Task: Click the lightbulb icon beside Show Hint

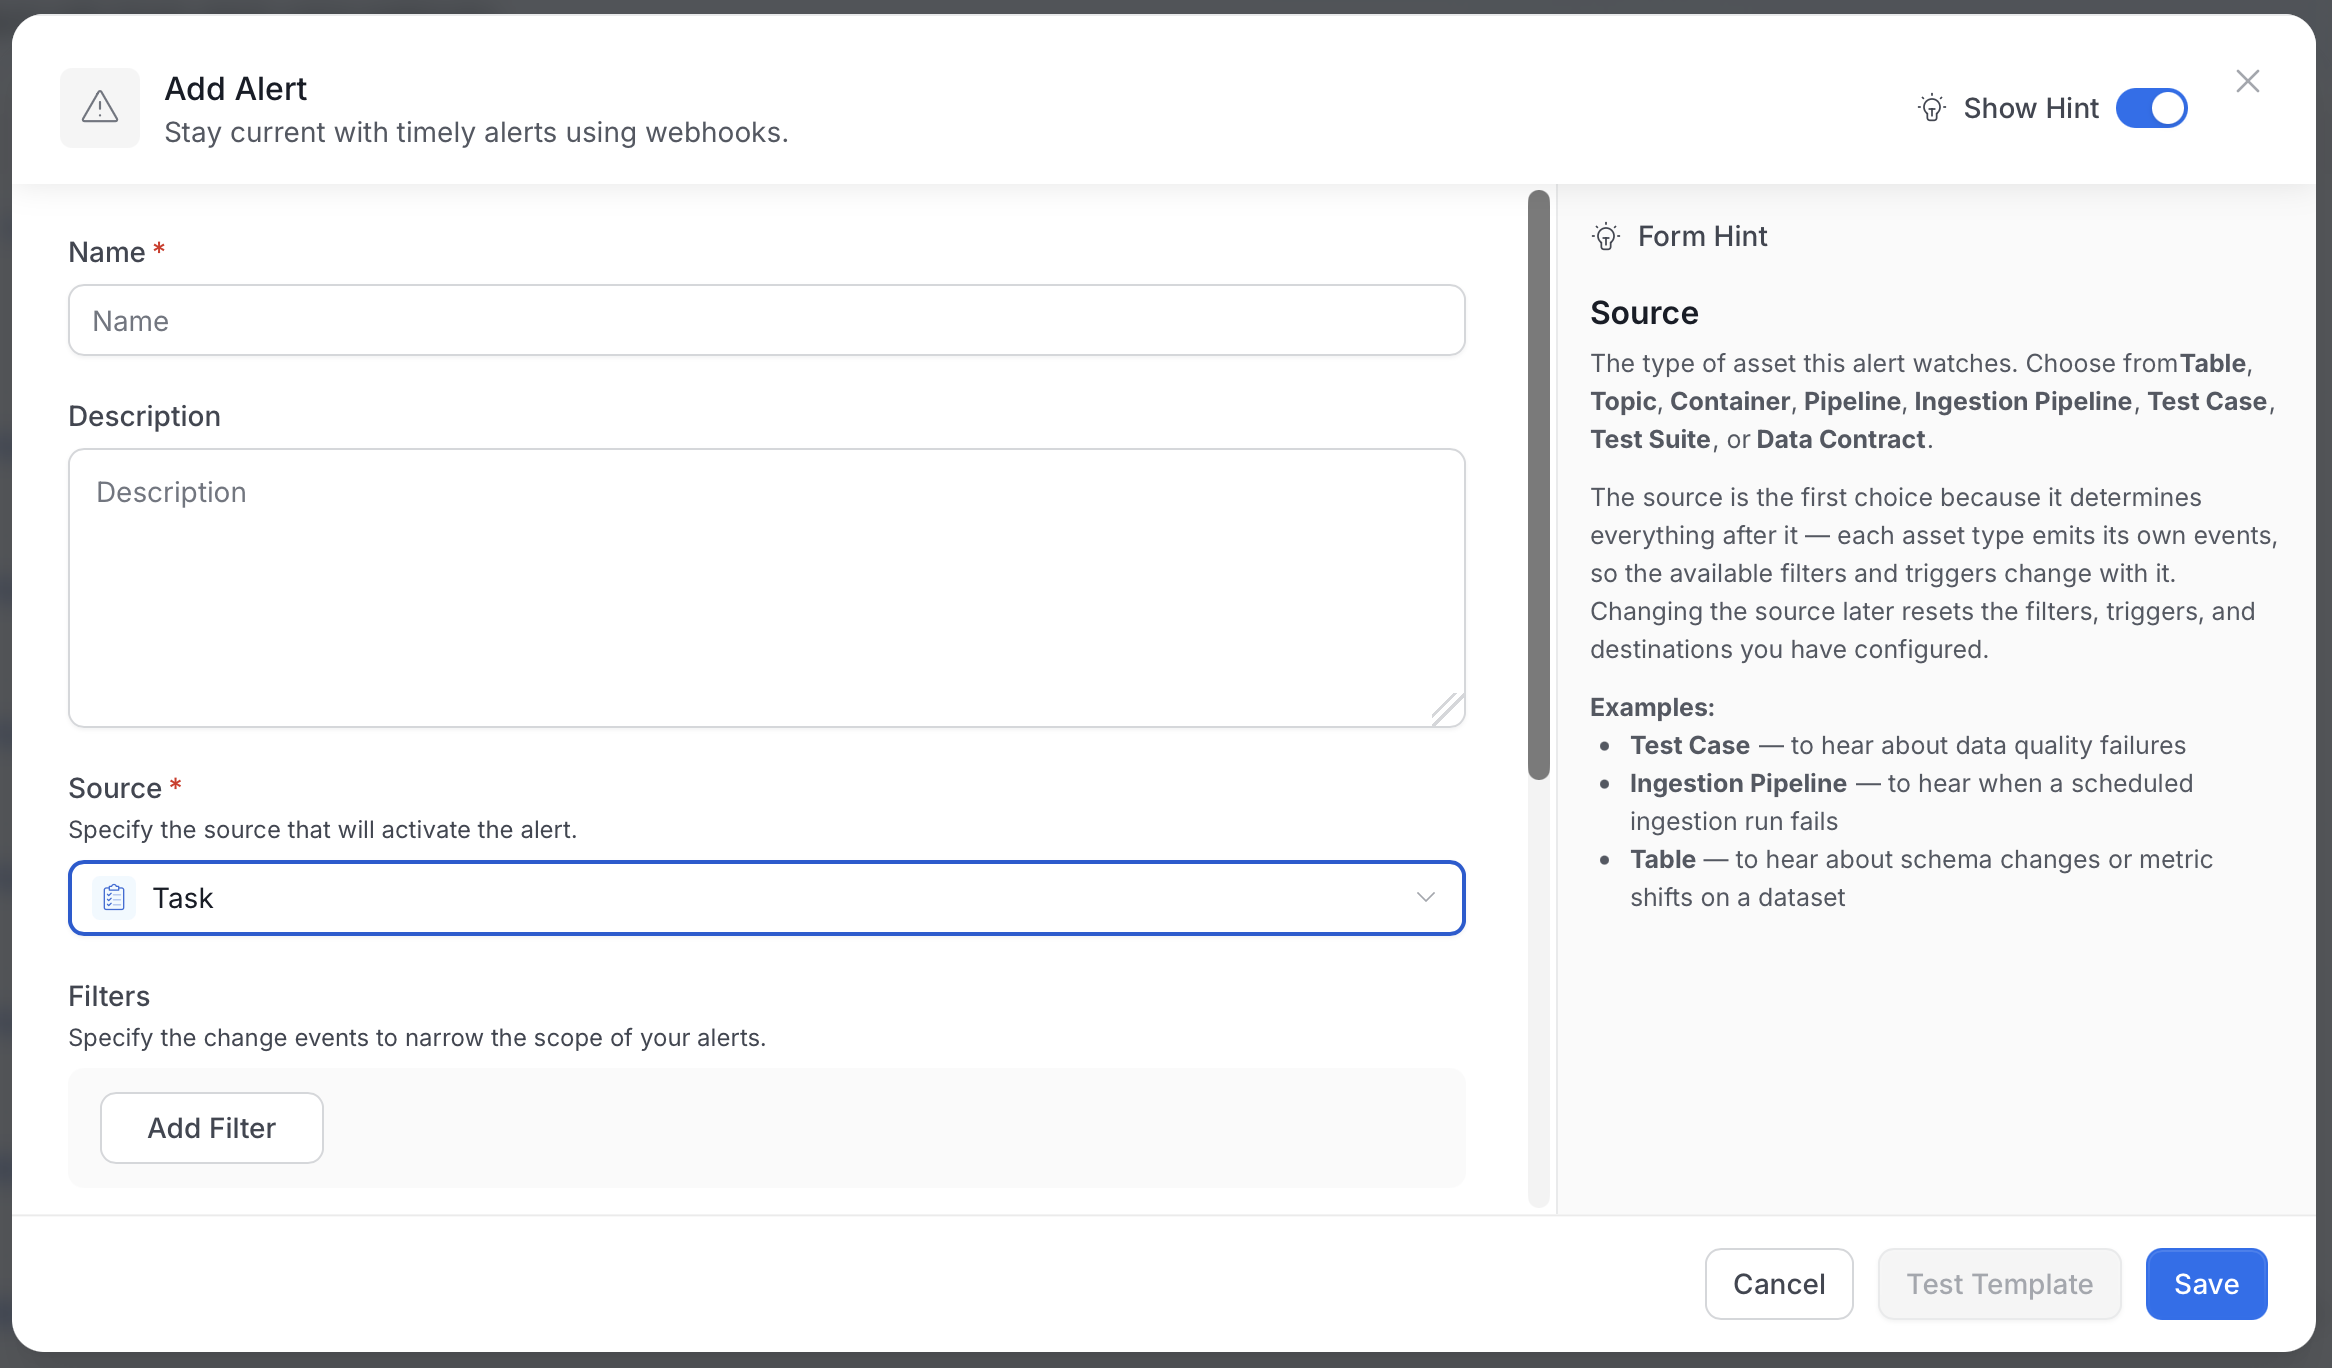Action: click(1932, 108)
